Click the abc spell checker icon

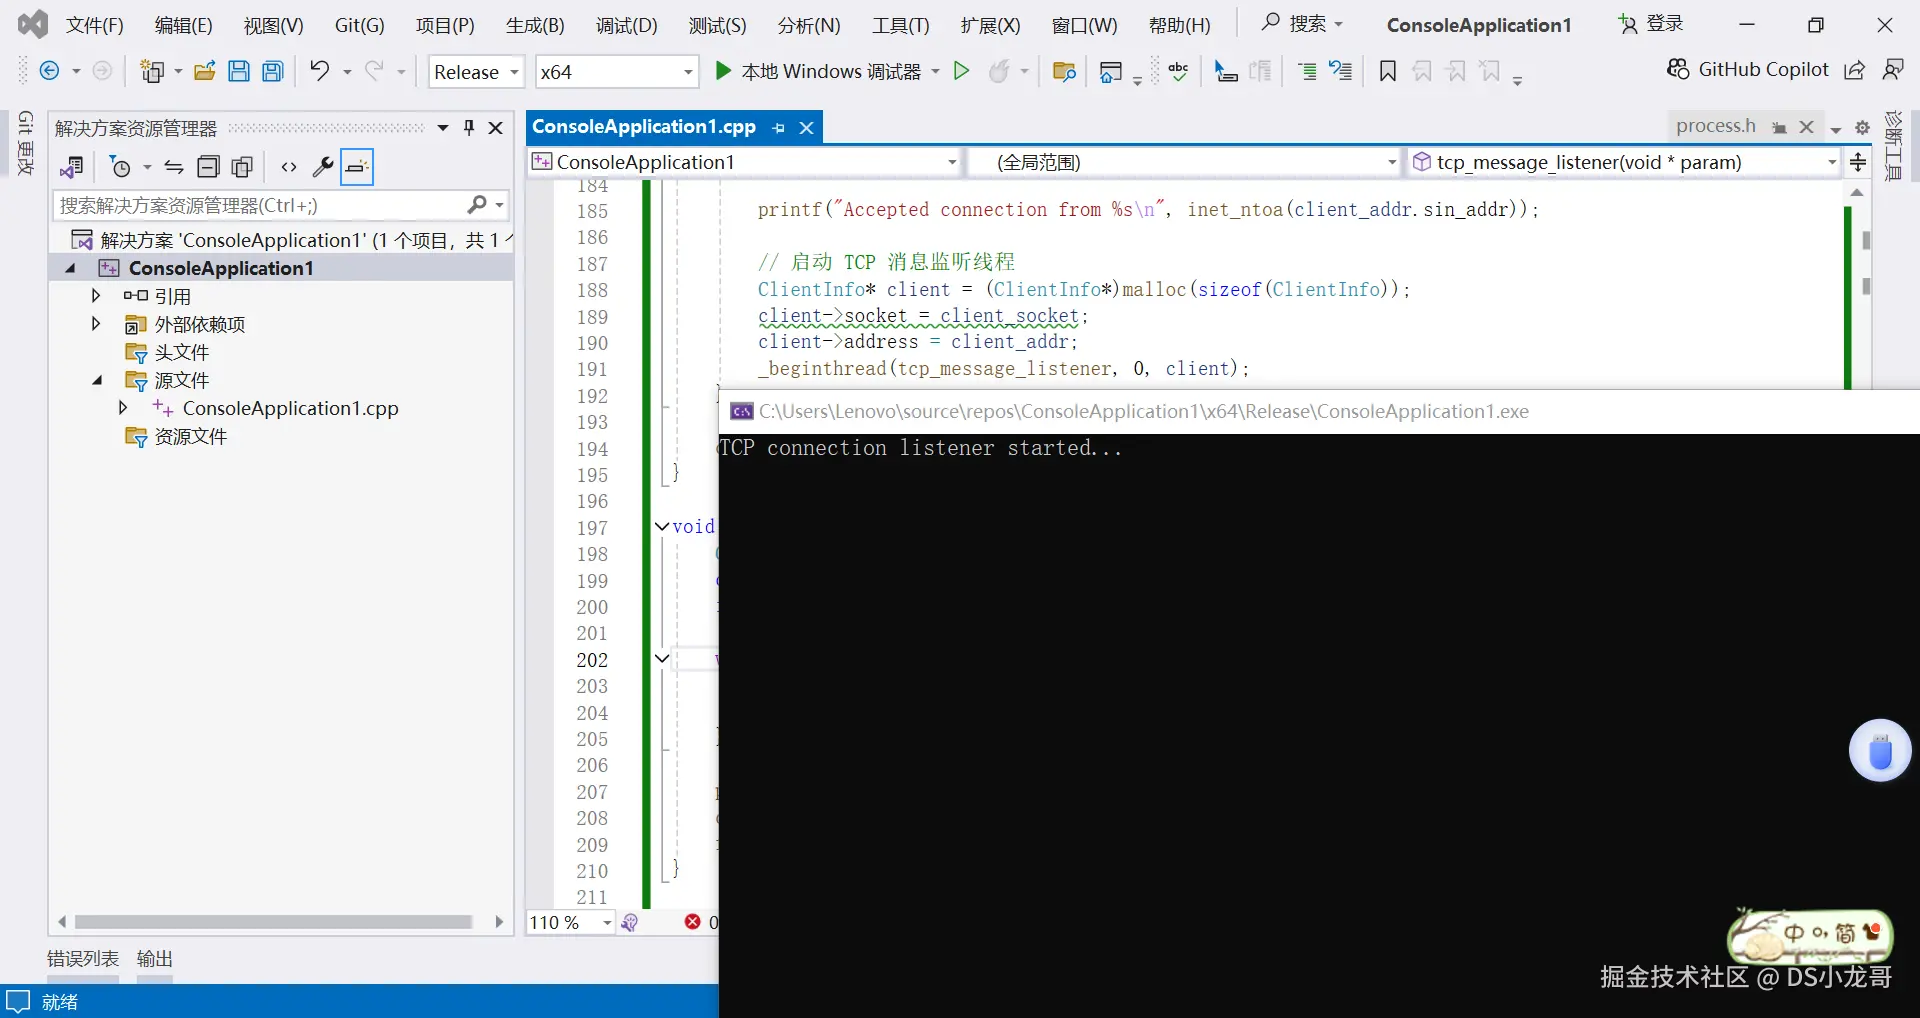point(1178,71)
